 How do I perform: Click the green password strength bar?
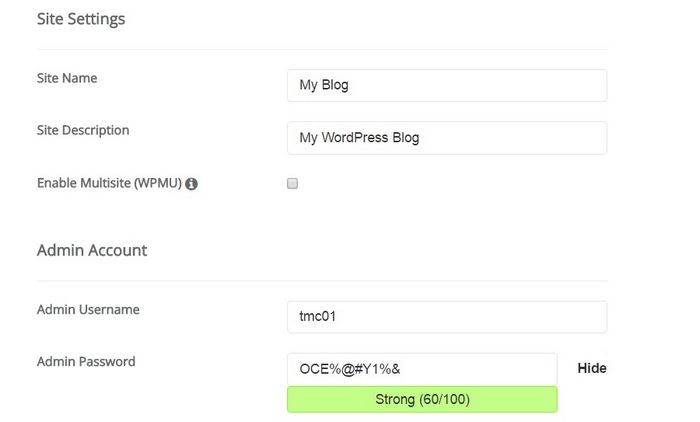[421, 400]
